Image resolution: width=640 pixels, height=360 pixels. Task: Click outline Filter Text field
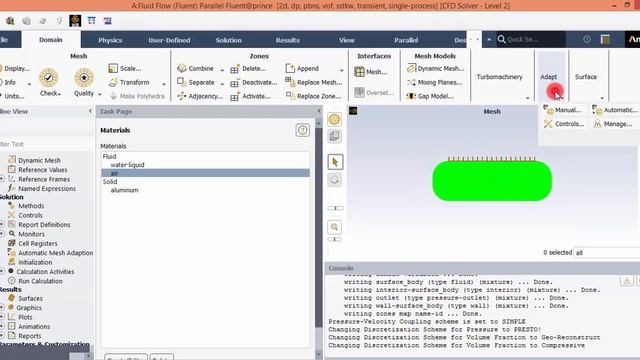pos(46,144)
